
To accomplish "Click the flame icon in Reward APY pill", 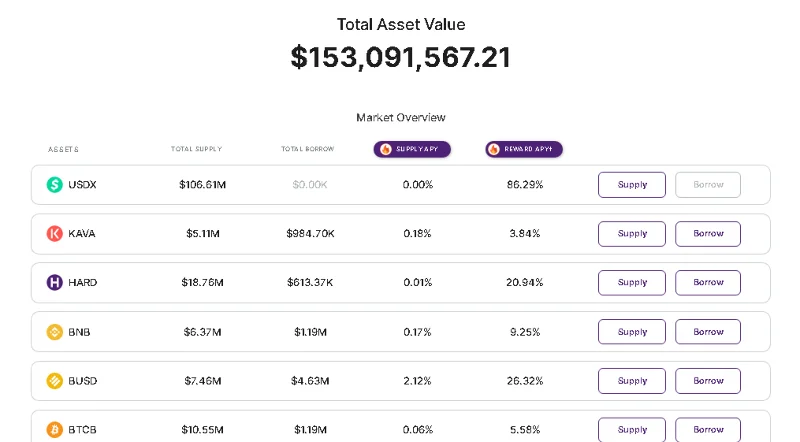I will [493, 149].
